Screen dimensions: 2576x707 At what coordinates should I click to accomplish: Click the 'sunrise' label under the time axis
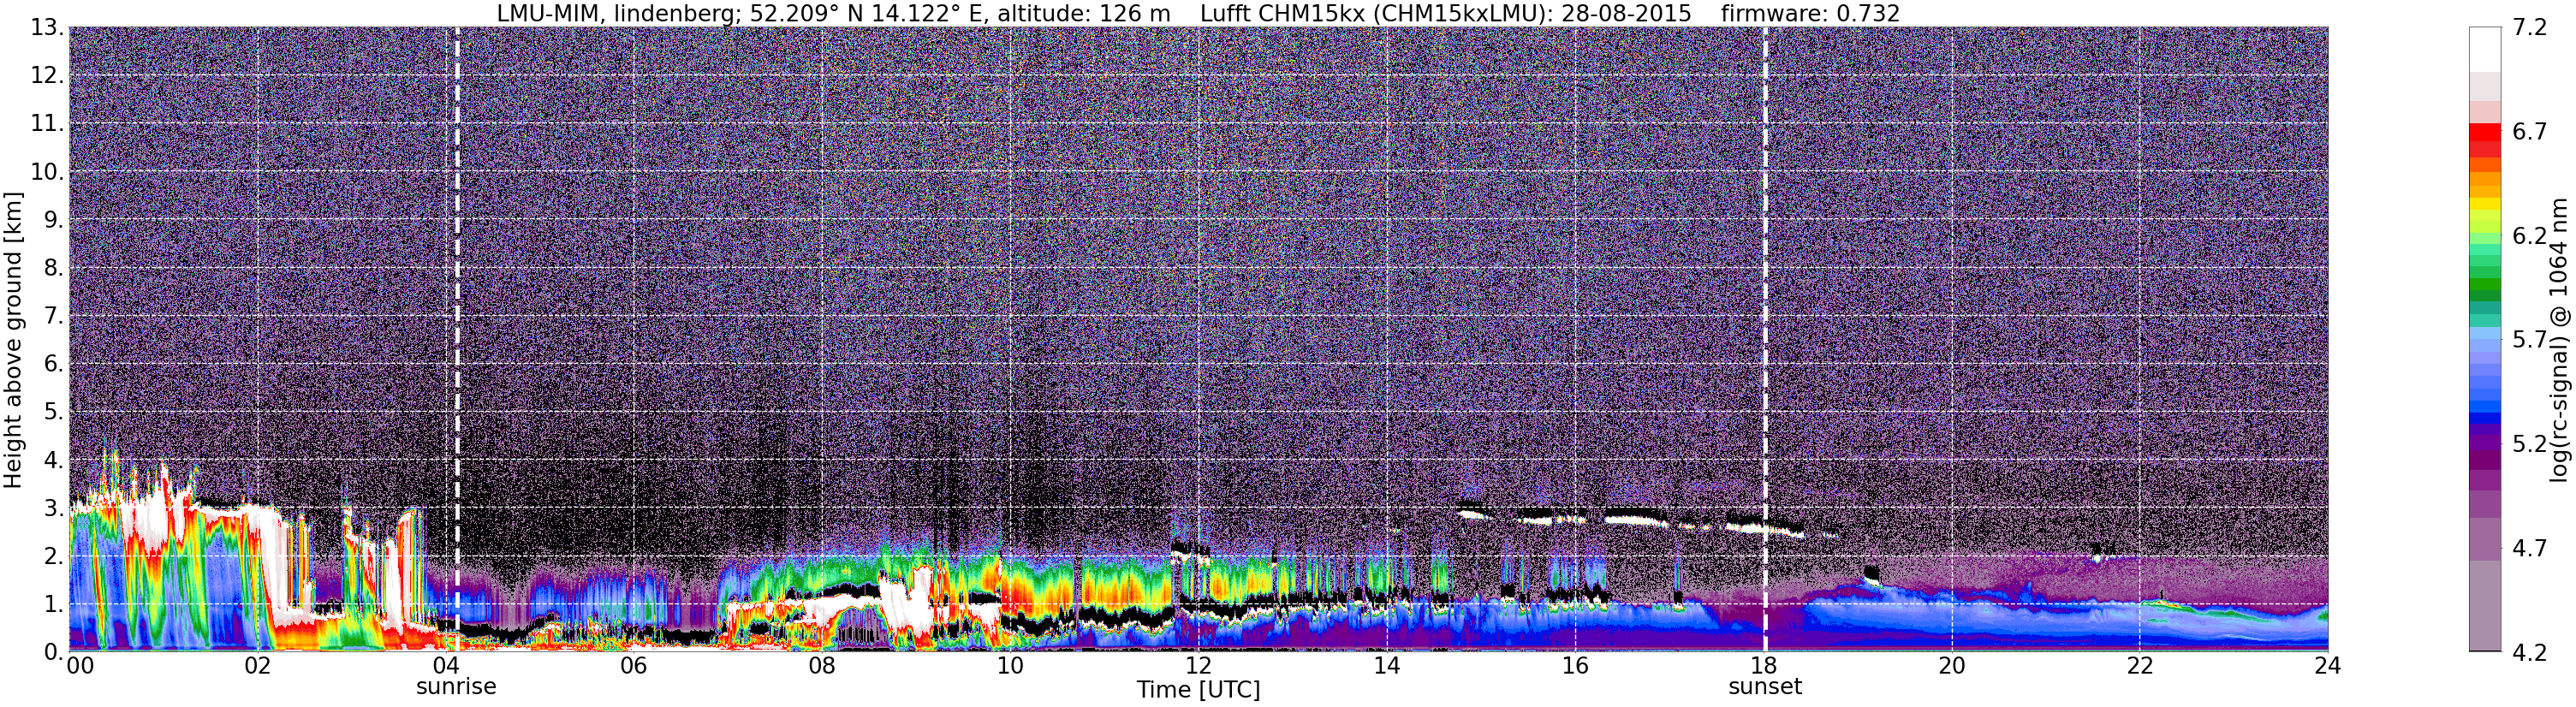[456, 686]
